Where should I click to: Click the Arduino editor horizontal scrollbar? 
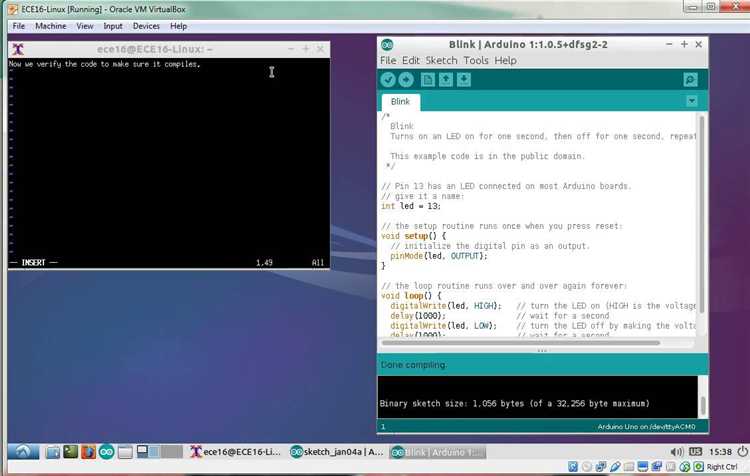click(x=520, y=343)
